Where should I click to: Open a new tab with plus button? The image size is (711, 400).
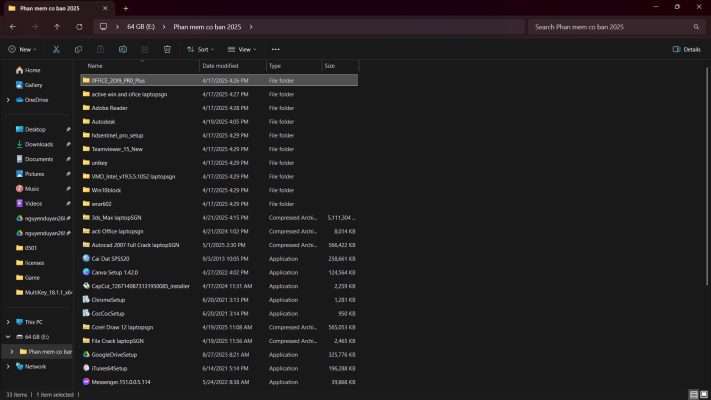click(x=125, y=8)
